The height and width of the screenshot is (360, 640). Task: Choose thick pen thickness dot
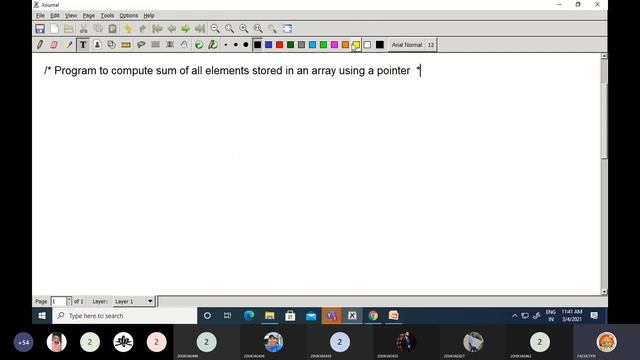[246, 45]
